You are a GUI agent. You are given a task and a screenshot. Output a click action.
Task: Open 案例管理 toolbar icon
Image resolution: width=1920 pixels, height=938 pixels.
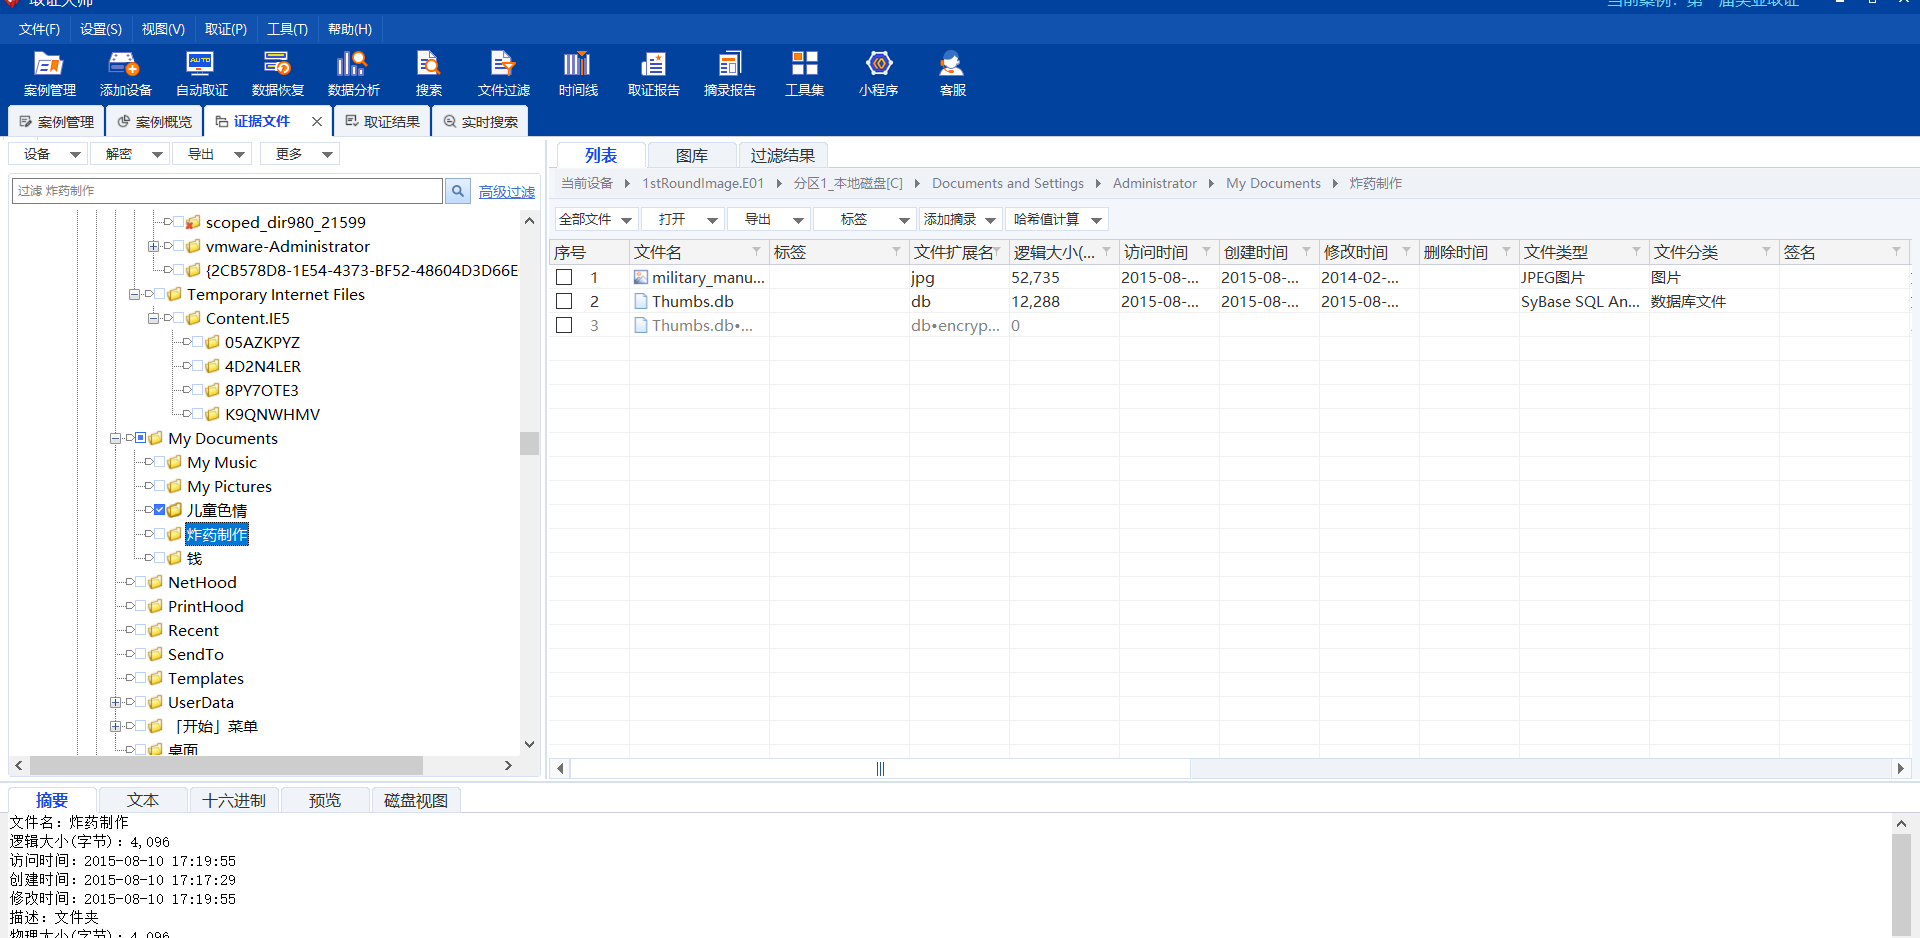pyautogui.click(x=49, y=74)
